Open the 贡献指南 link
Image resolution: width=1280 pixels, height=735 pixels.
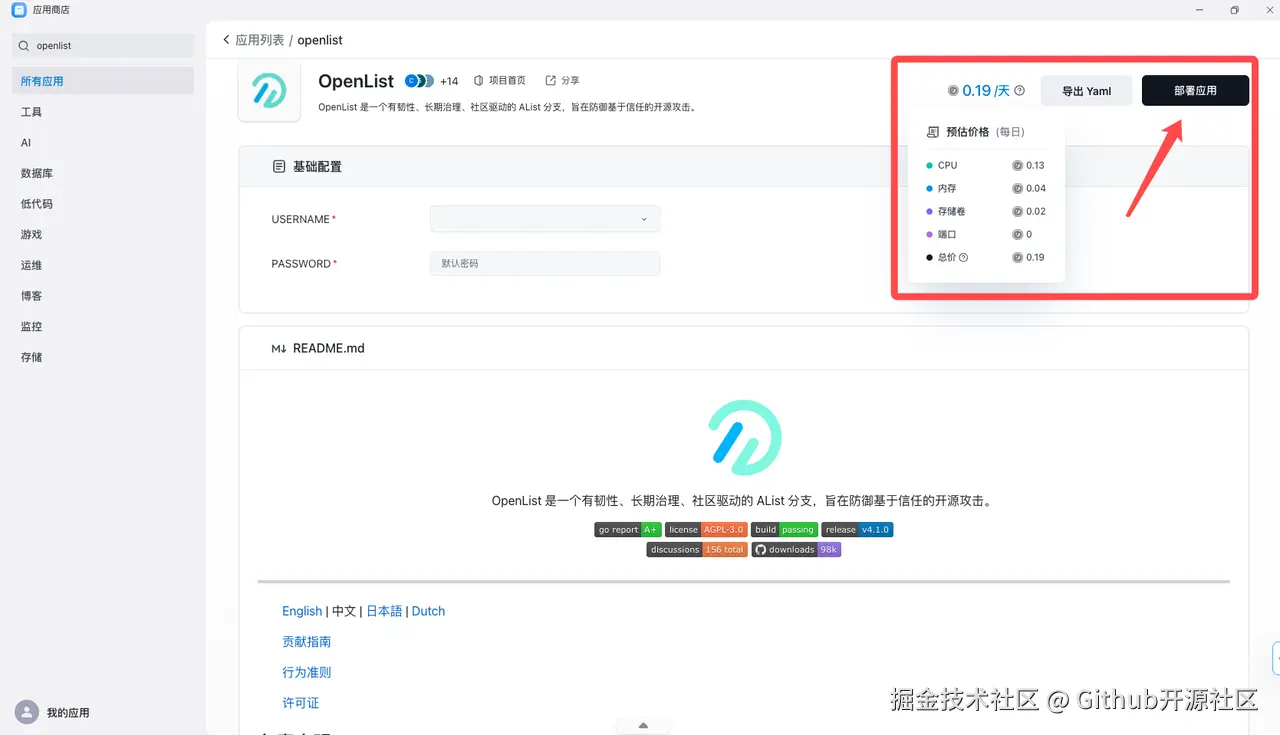click(x=306, y=642)
